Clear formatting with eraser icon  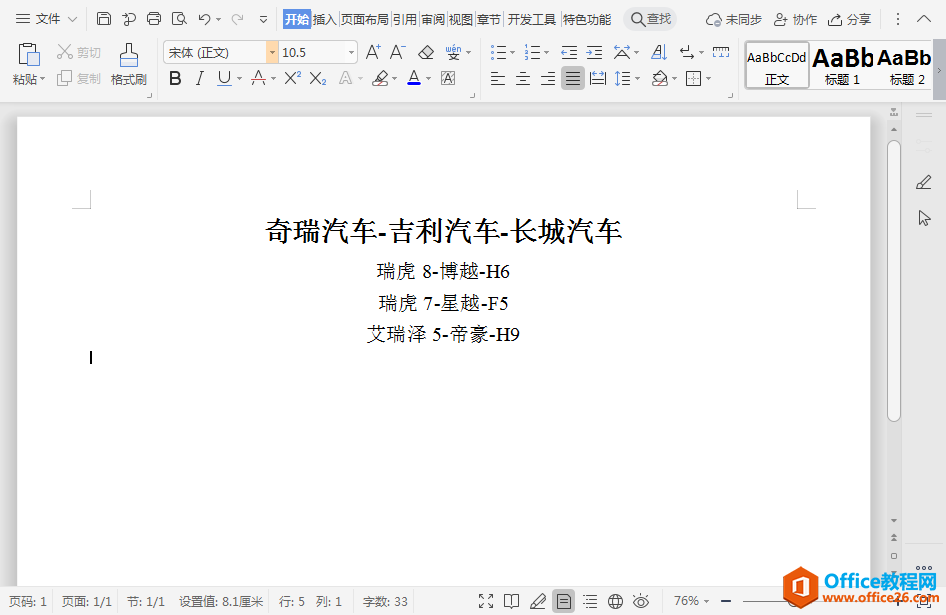(426, 53)
